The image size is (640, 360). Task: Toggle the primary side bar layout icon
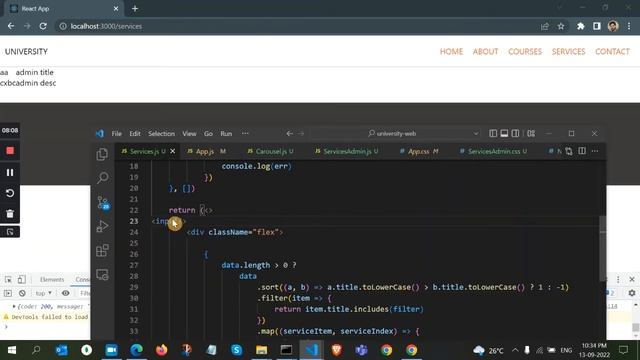pyautogui.click(x=493, y=133)
